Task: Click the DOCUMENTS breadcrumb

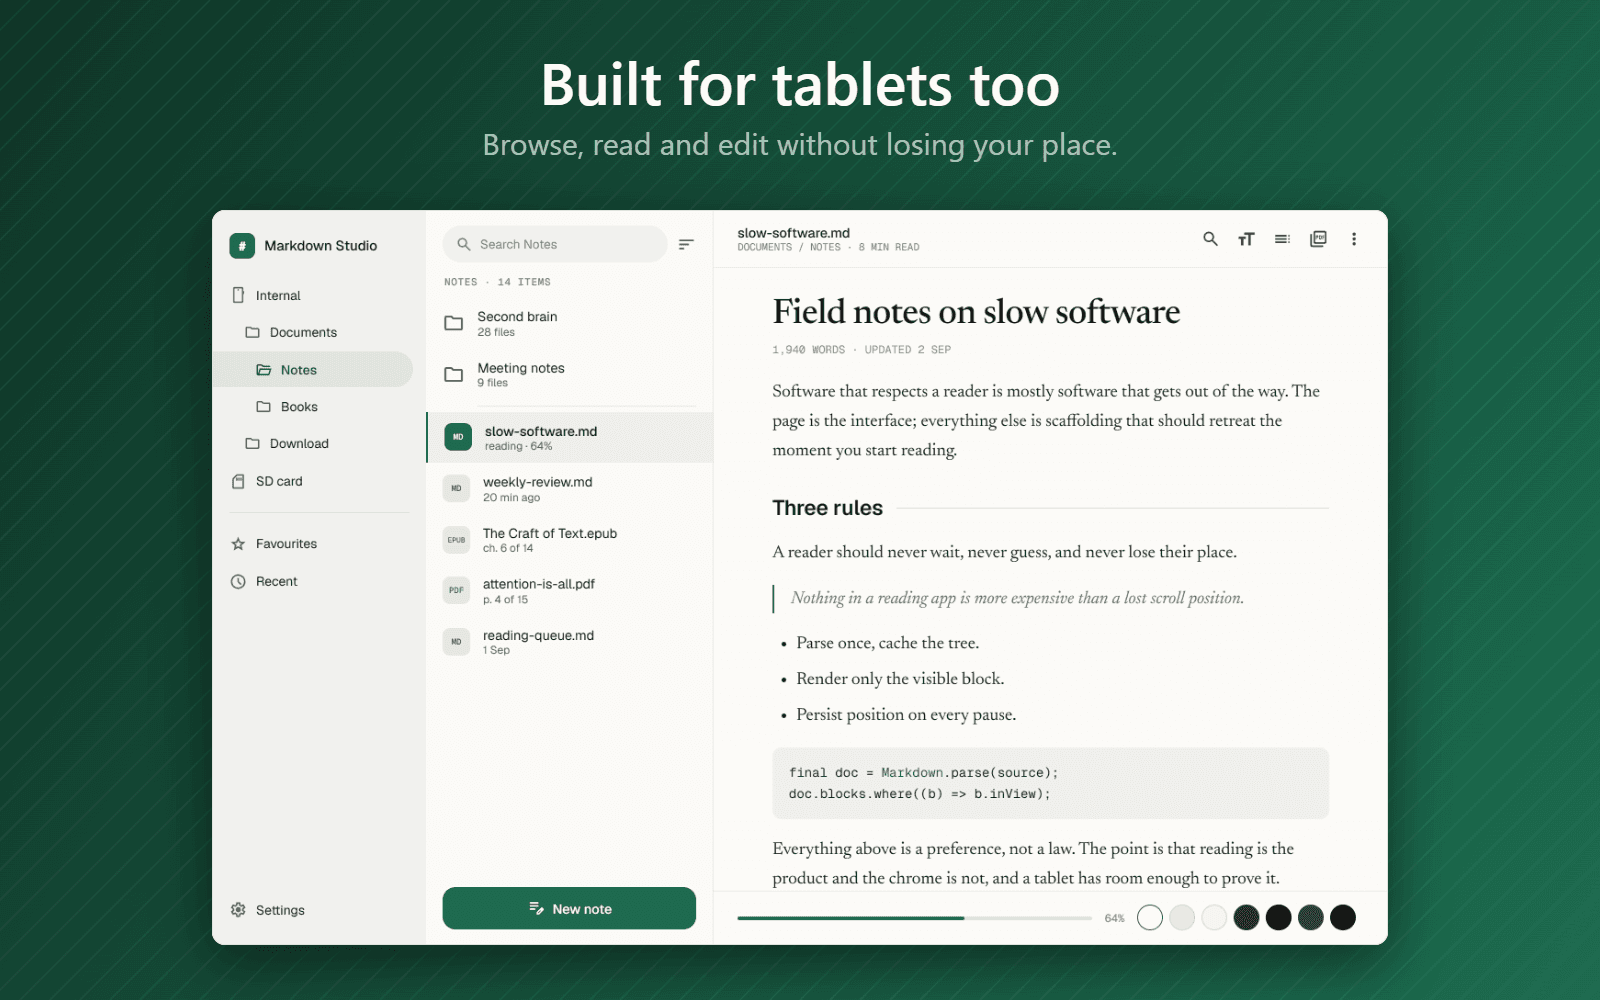Action: [764, 247]
